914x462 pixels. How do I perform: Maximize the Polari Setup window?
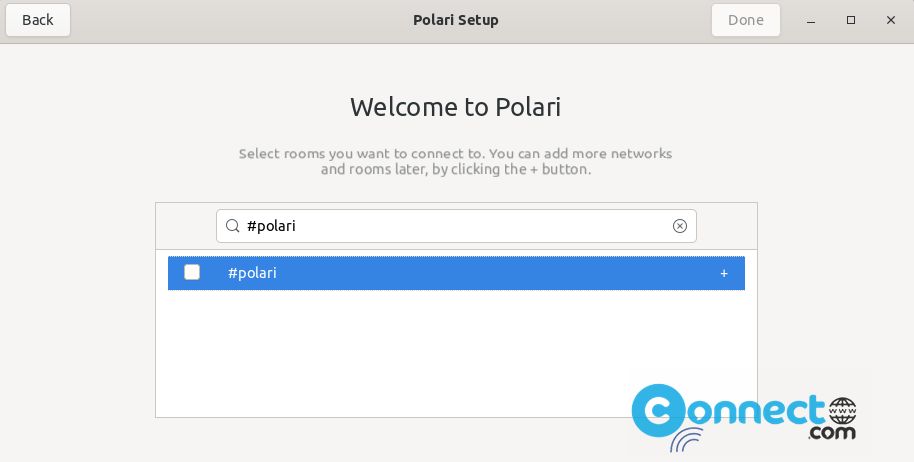coord(851,20)
